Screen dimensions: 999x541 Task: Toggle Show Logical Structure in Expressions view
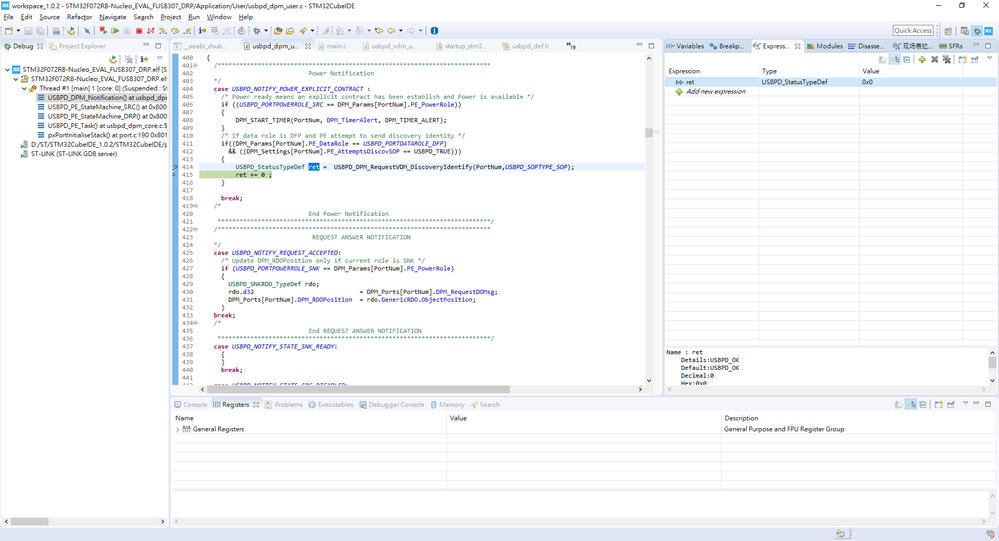click(895, 59)
